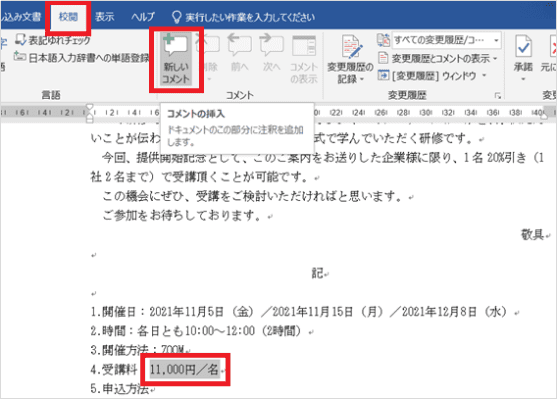Toggle 変更履歴の記録 tracking
Viewport: 558px width, 400px height.
coord(350,59)
